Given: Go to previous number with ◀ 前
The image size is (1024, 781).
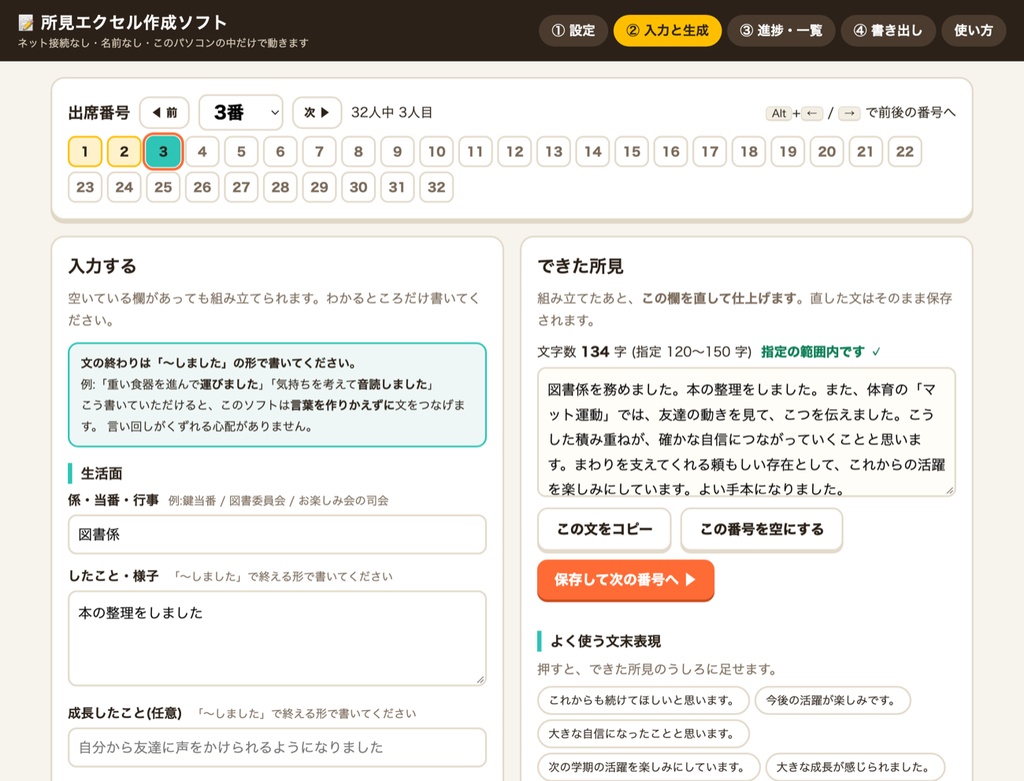Looking at the screenshot, I should tap(165, 112).
